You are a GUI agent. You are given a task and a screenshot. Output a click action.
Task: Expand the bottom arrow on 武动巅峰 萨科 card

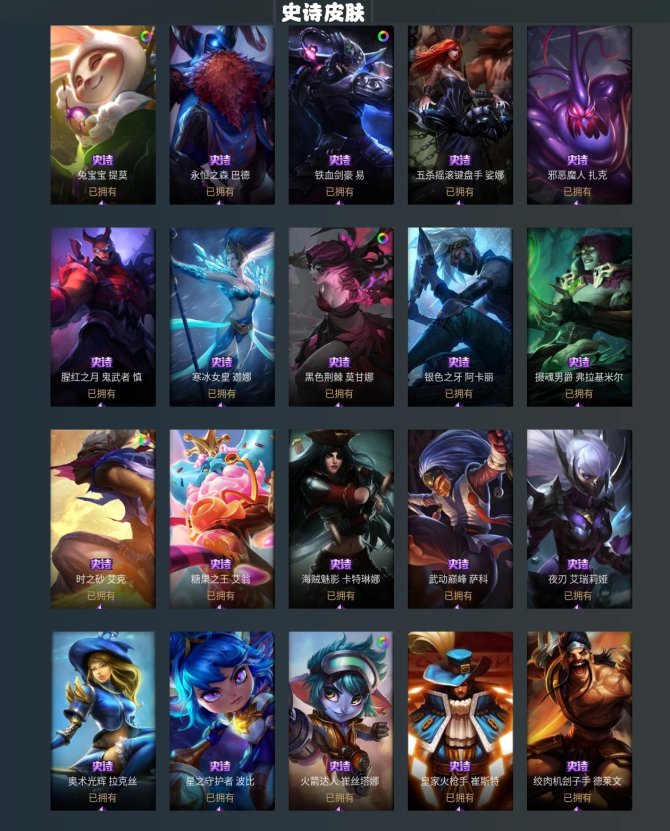click(458, 606)
